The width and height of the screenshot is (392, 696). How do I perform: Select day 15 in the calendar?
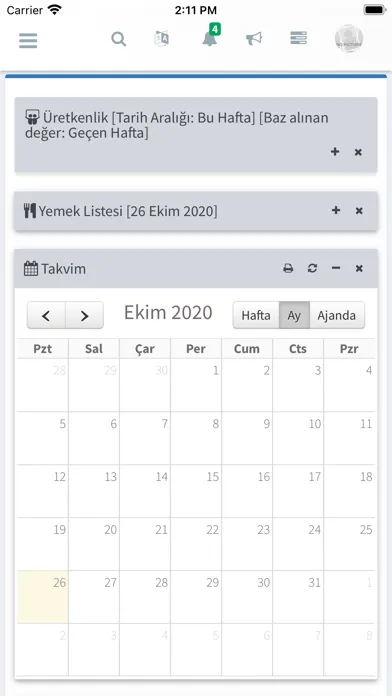[x=196, y=490]
